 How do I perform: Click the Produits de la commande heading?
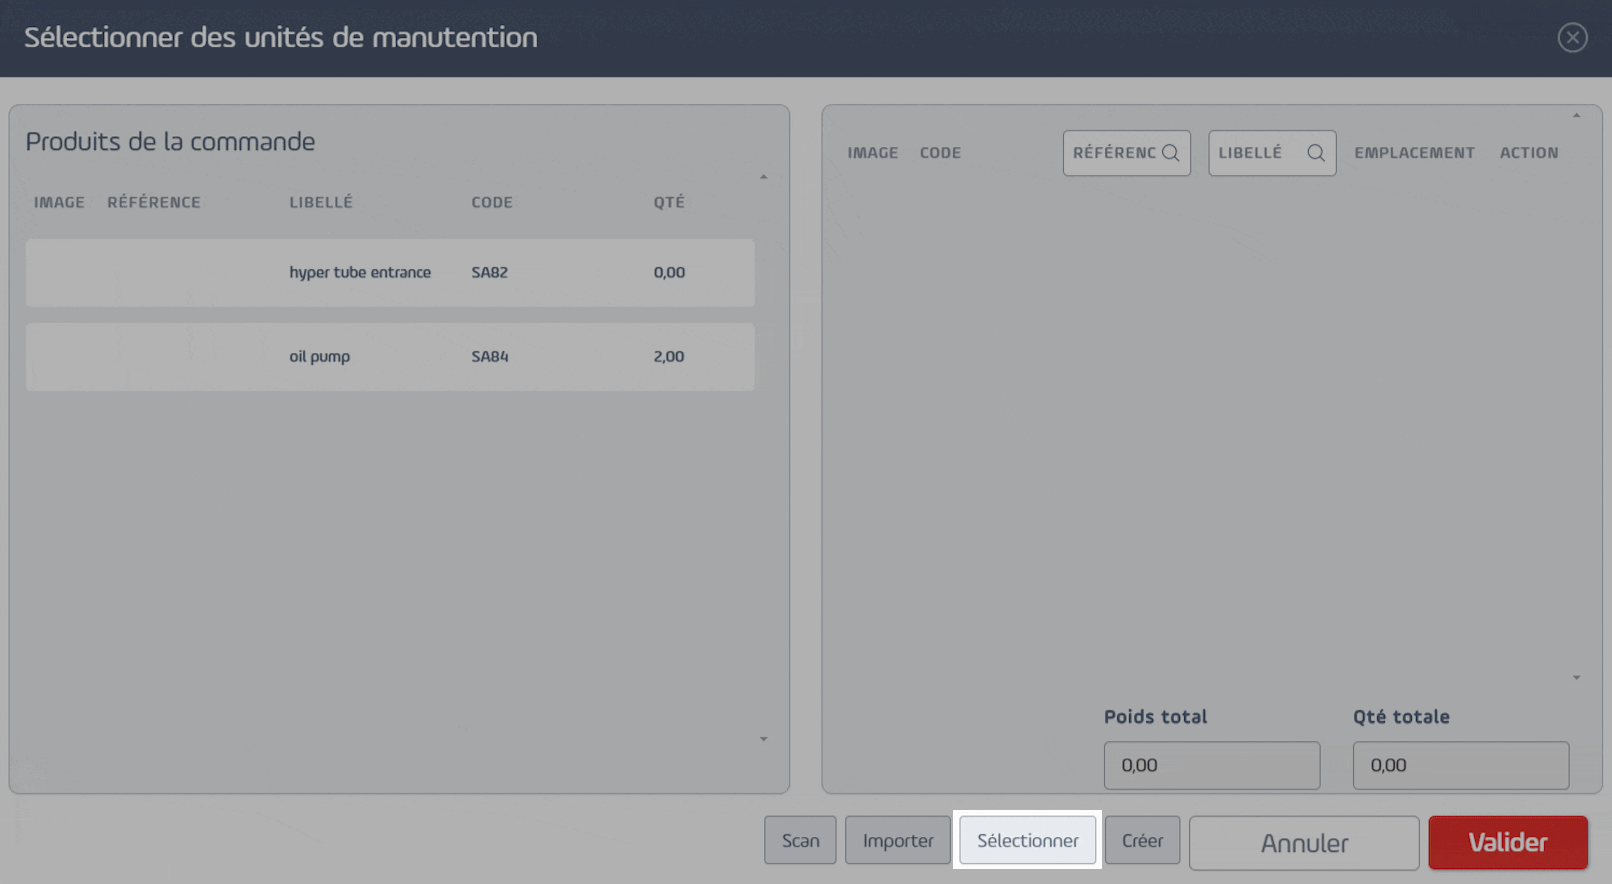(170, 142)
